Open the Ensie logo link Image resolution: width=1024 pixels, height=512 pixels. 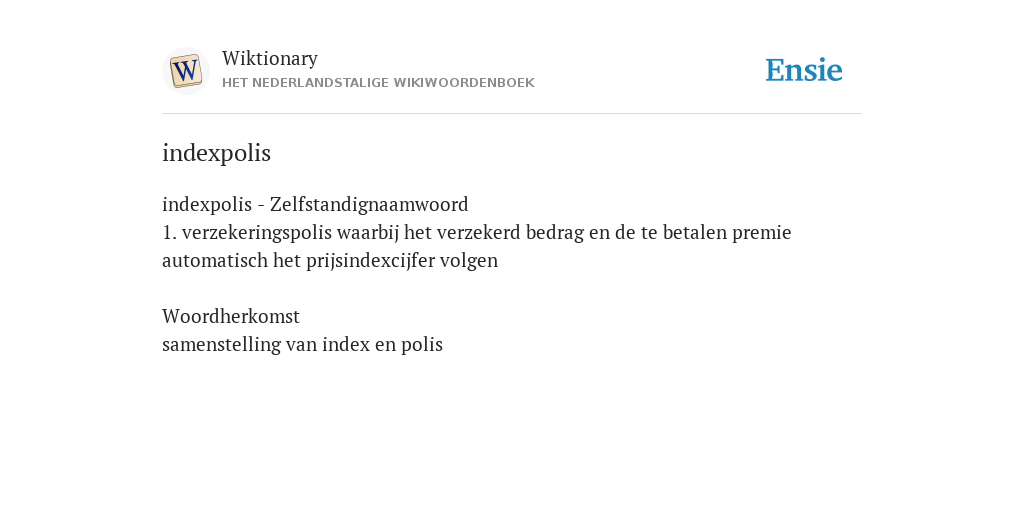pyautogui.click(x=804, y=70)
